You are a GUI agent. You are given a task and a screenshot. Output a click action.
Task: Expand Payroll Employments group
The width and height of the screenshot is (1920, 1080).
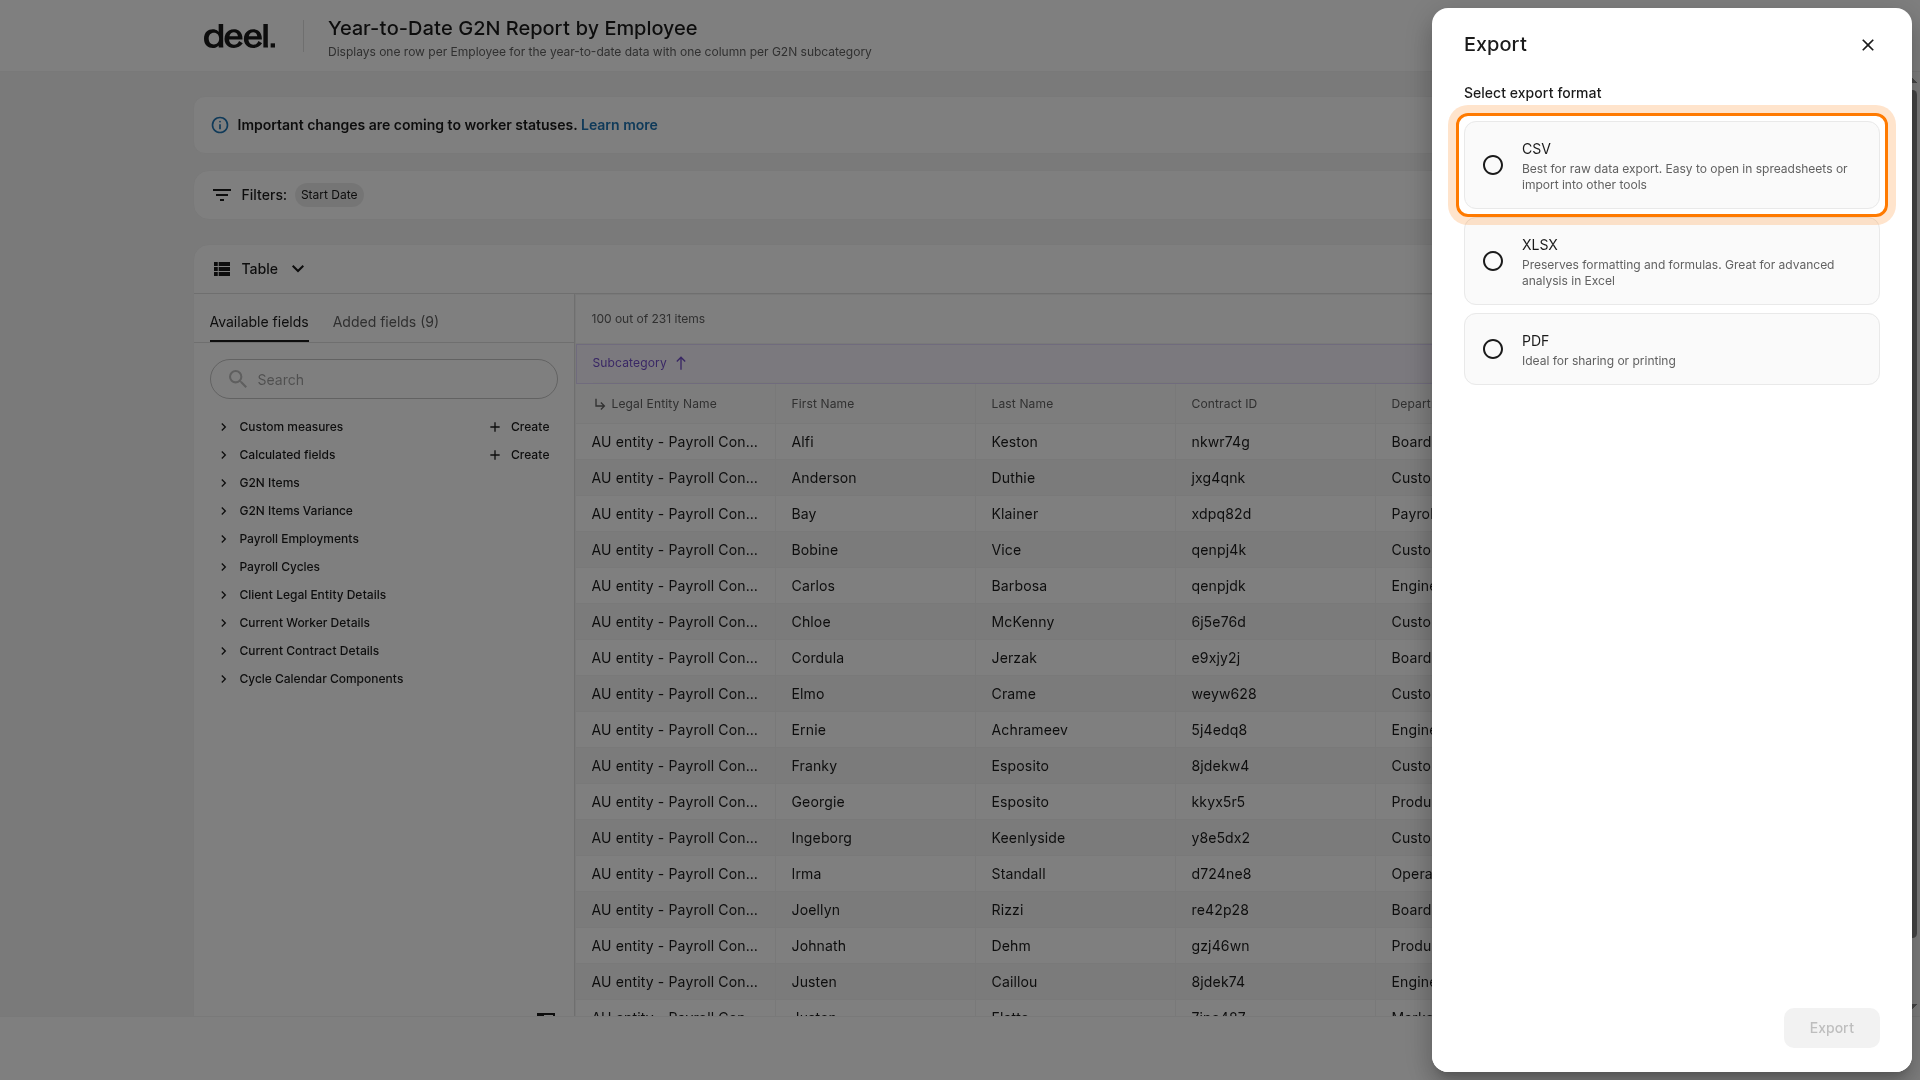click(224, 539)
